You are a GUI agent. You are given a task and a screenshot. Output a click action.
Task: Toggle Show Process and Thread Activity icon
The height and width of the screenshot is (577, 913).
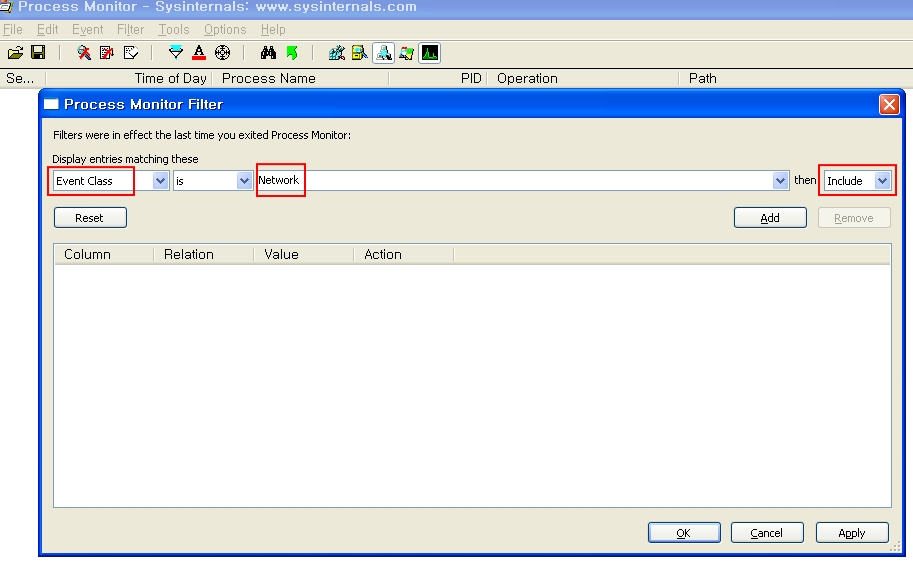tap(406, 53)
